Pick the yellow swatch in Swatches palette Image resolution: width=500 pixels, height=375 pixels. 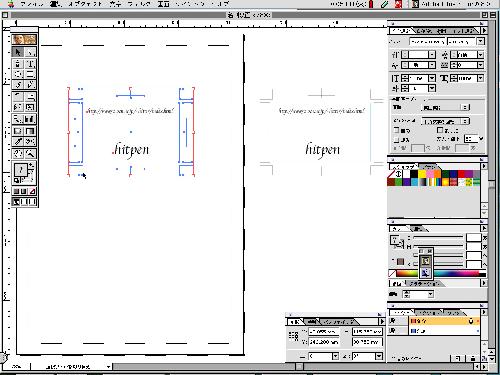[x=422, y=174]
